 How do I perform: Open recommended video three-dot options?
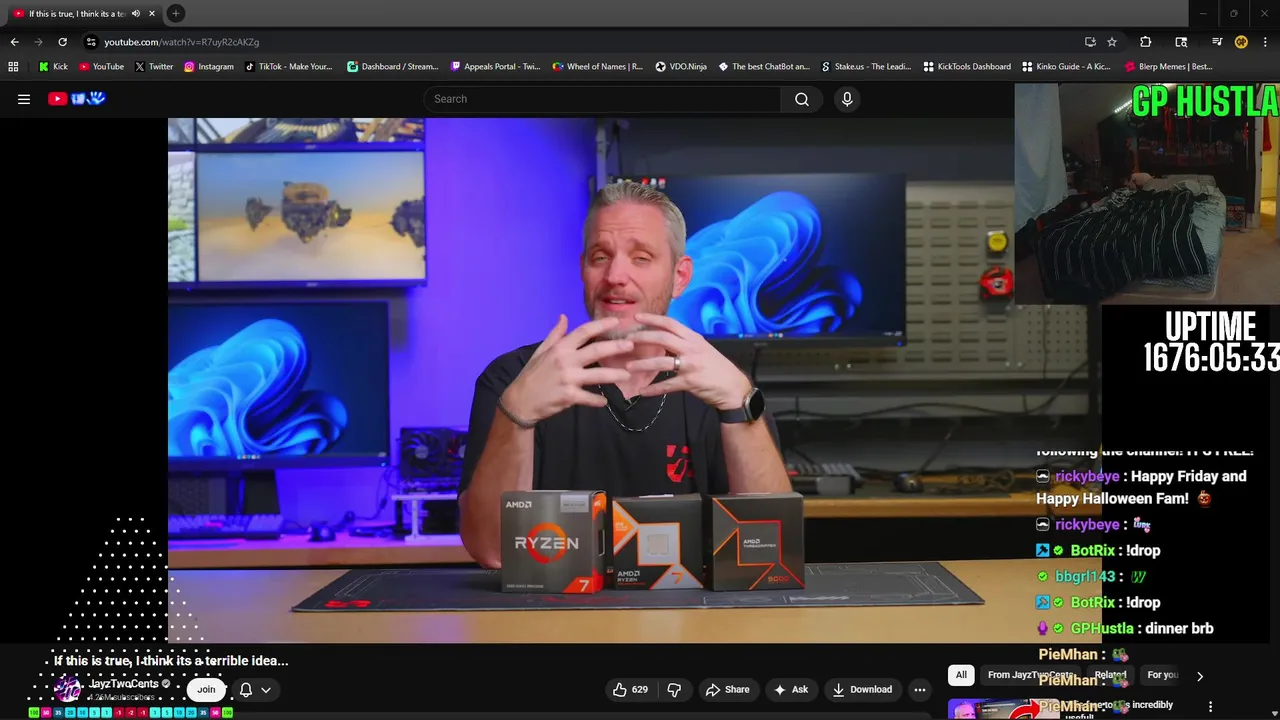1210,707
